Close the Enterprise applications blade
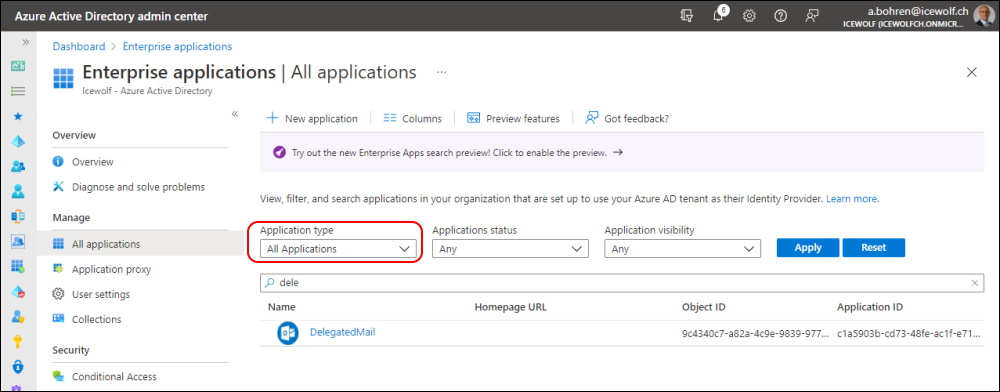 (972, 73)
